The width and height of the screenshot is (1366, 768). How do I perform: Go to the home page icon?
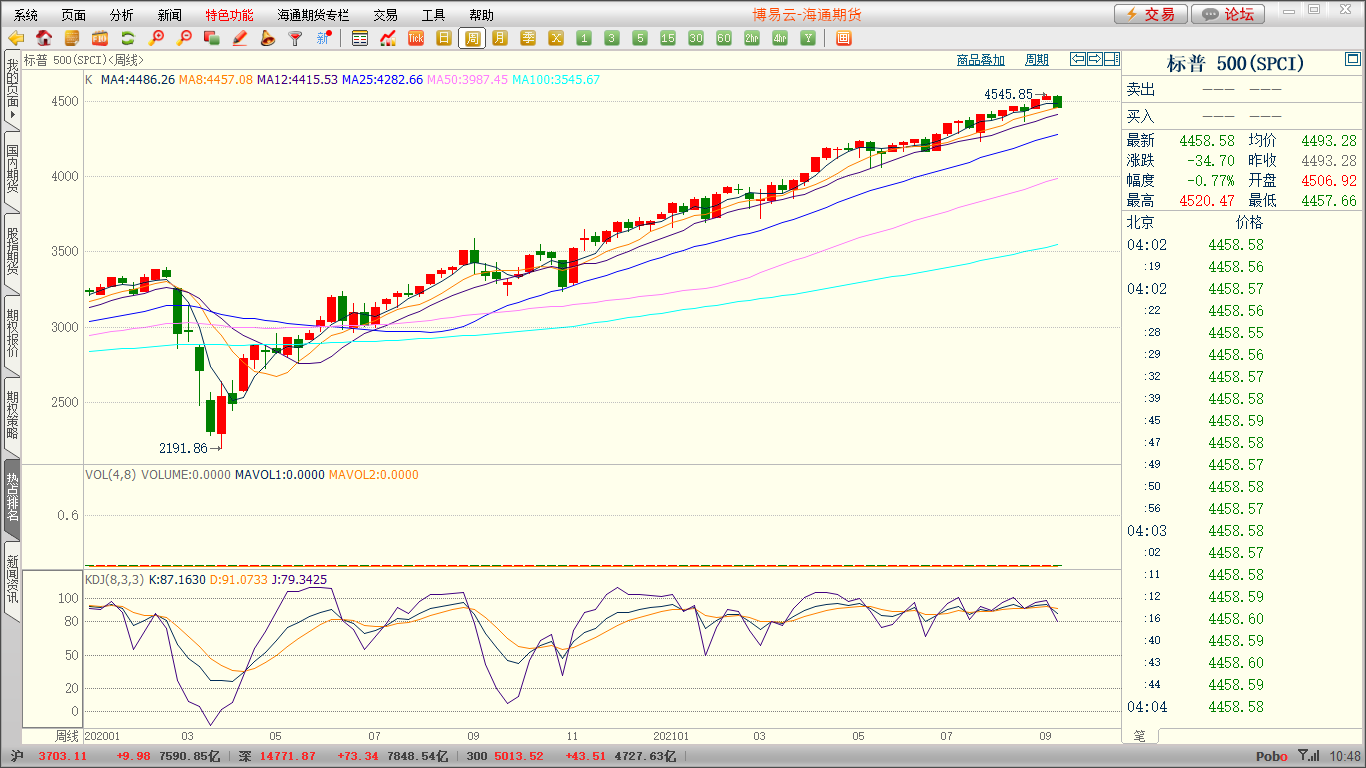point(44,38)
